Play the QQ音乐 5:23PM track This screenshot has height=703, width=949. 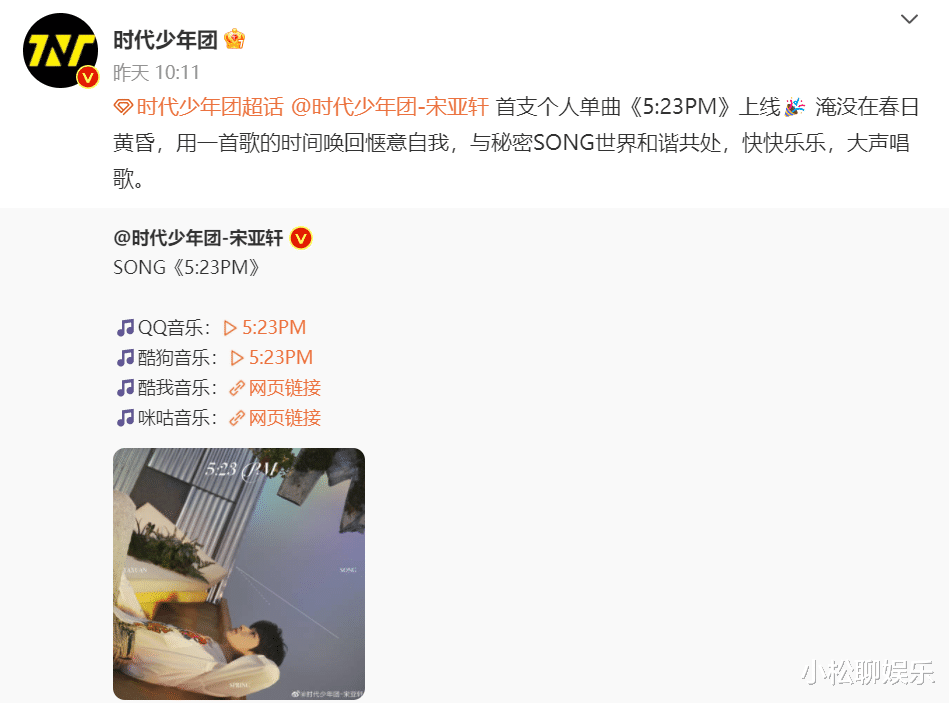pos(264,328)
